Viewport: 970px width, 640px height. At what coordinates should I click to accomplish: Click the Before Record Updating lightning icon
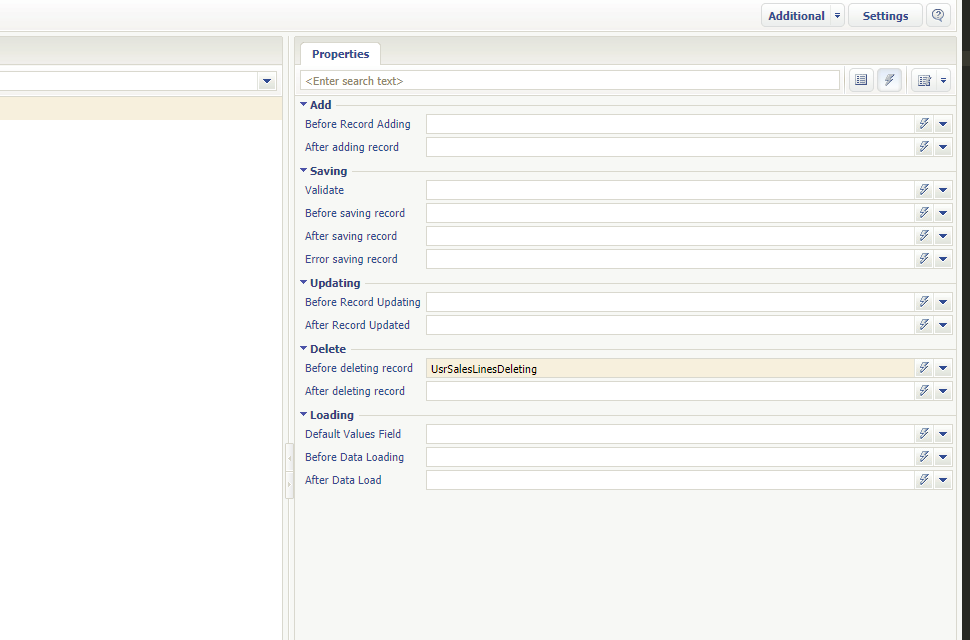tap(924, 302)
